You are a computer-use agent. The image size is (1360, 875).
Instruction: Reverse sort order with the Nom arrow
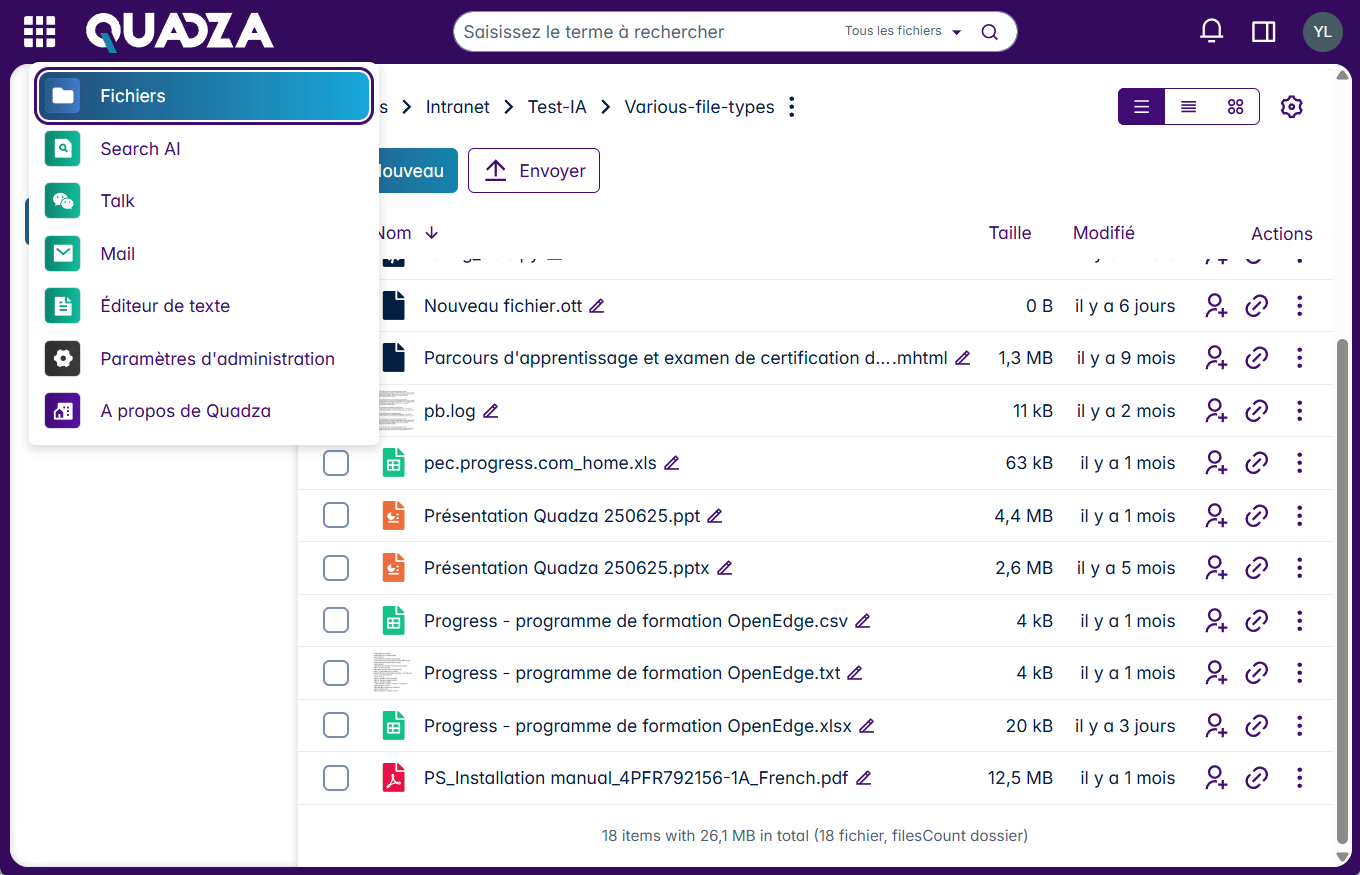(x=431, y=232)
